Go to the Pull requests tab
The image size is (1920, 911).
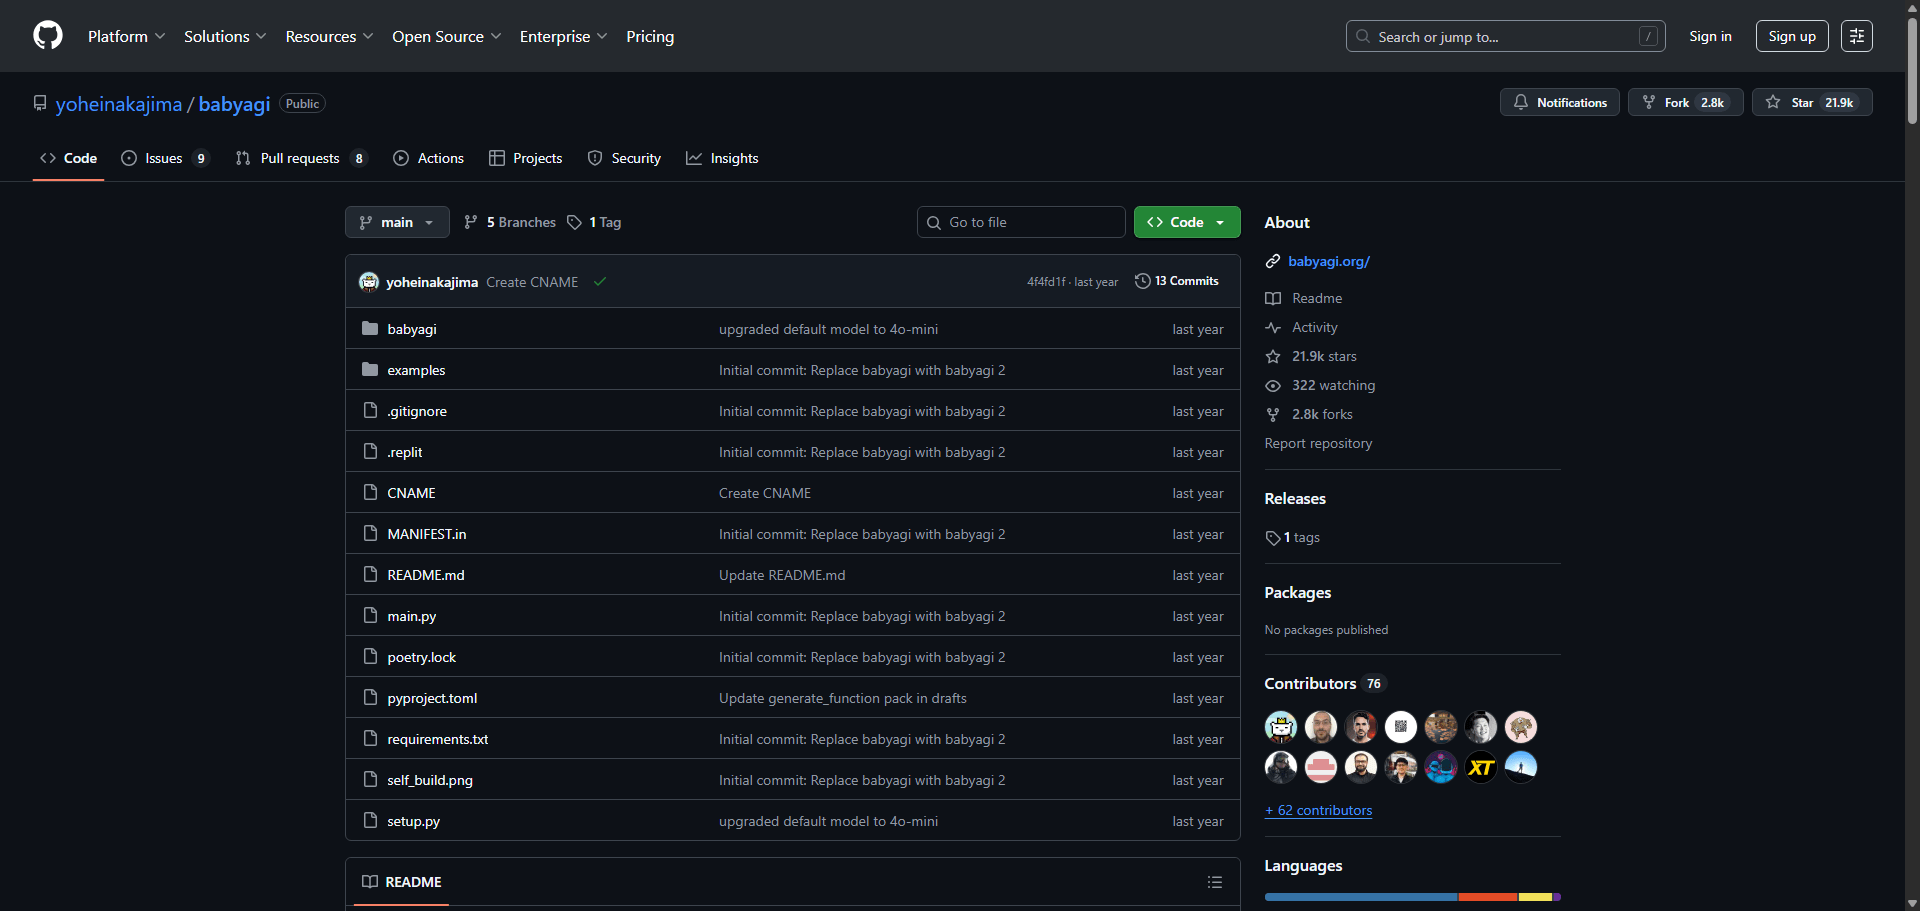(x=300, y=158)
